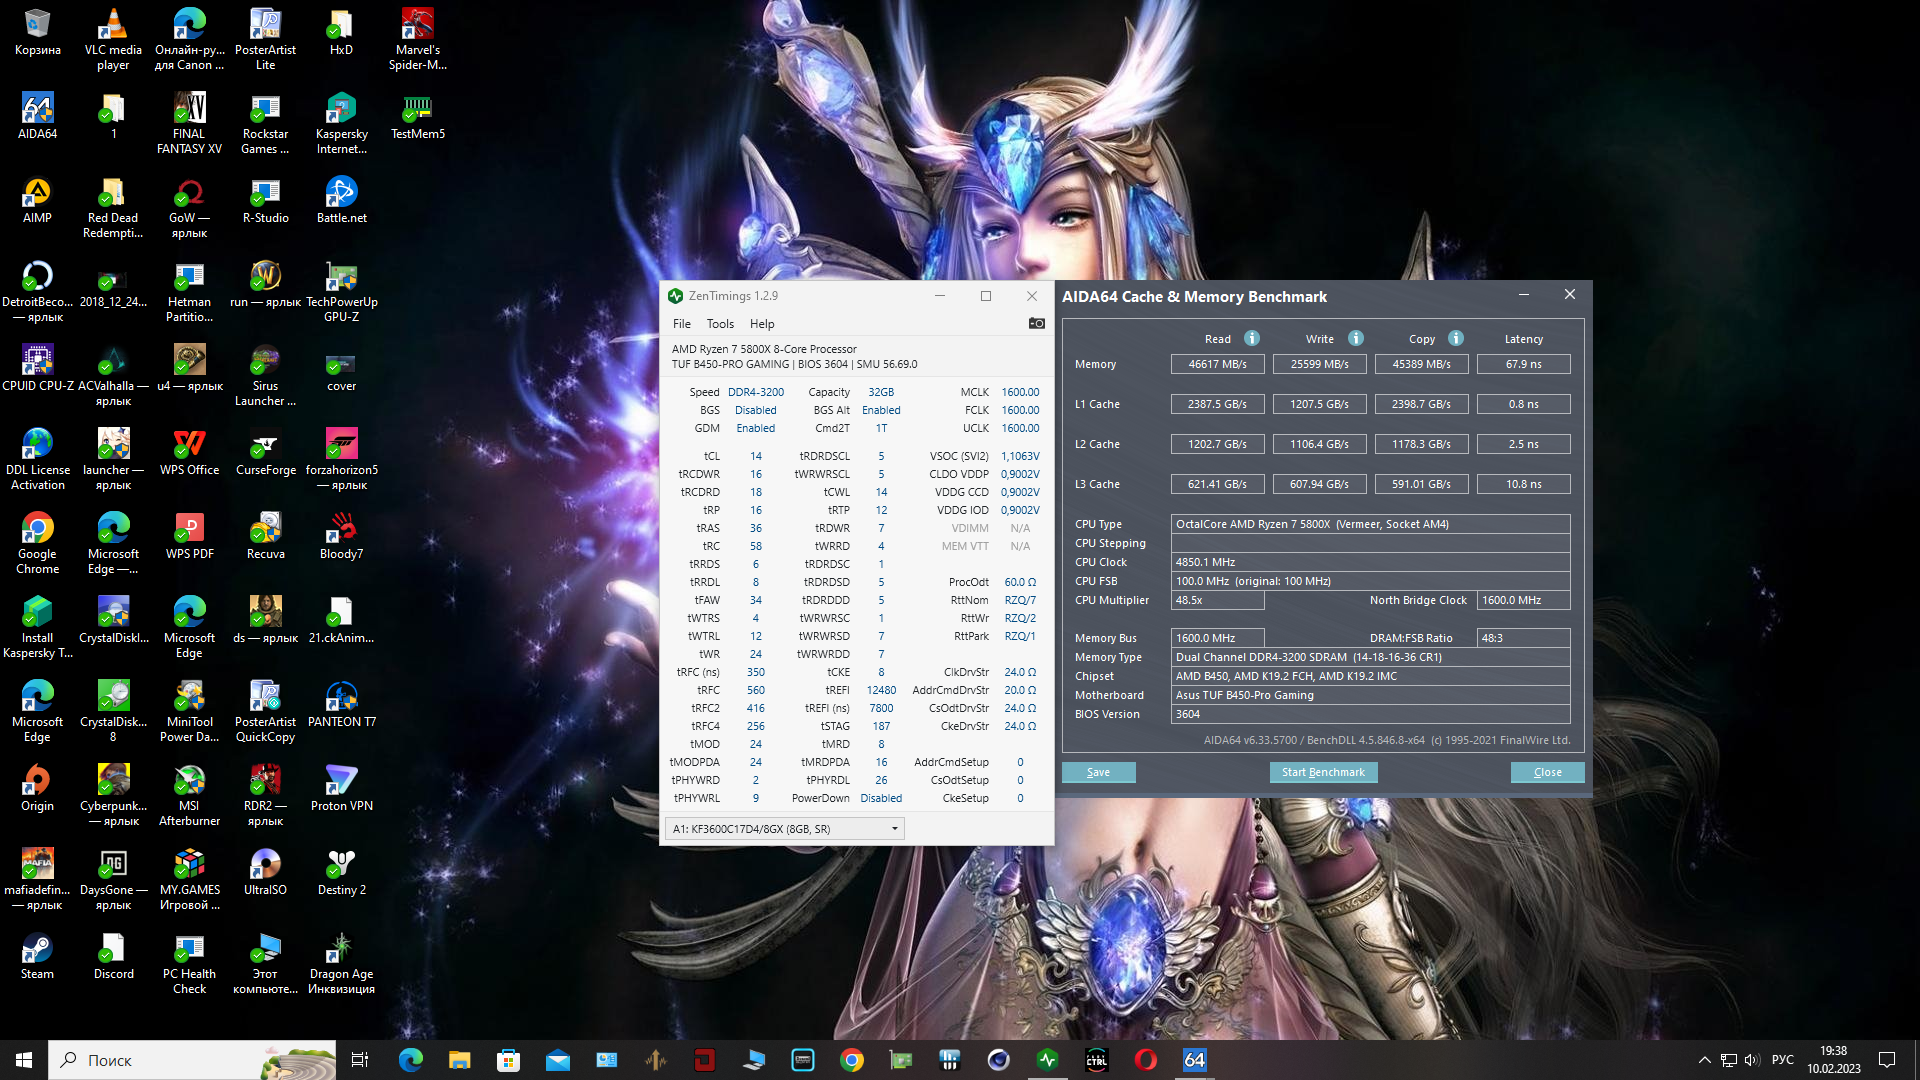
Task: Open the ZenTimings Tools menu
Action: tap(720, 324)
